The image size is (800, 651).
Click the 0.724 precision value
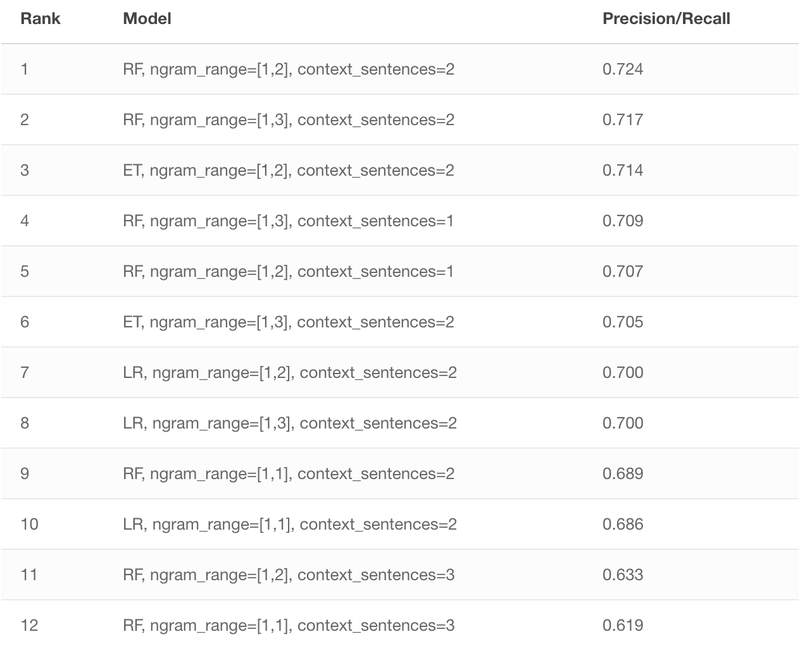tap(622, 69)
